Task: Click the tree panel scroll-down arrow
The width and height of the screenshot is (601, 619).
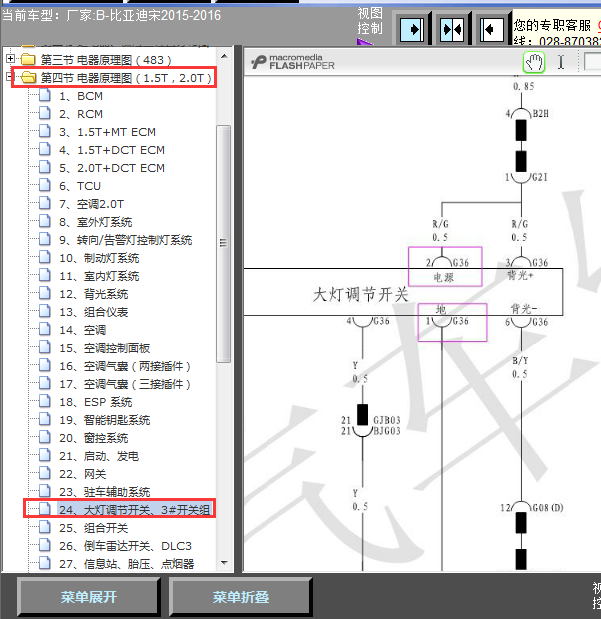Action: 224,563
